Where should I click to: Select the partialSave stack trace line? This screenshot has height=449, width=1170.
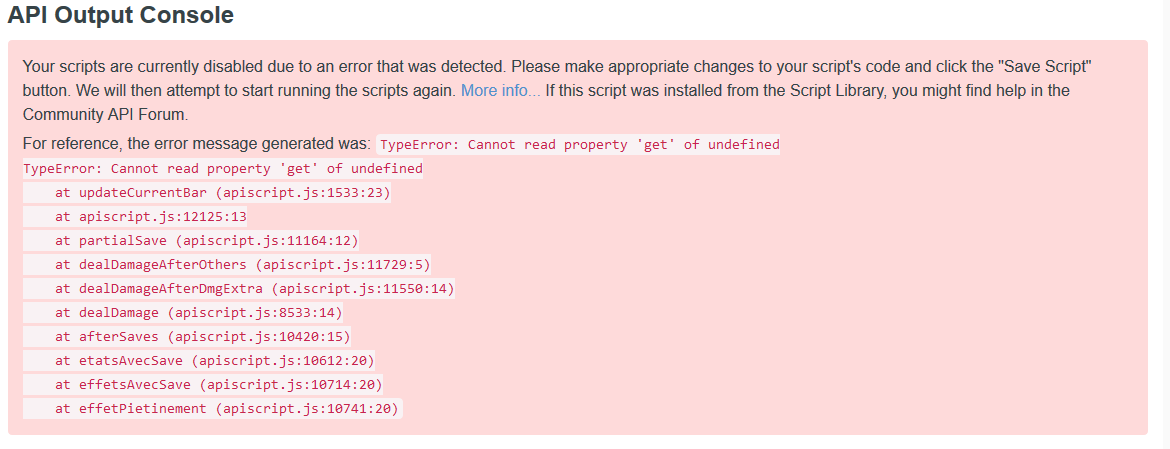click(x=206, y=241)
